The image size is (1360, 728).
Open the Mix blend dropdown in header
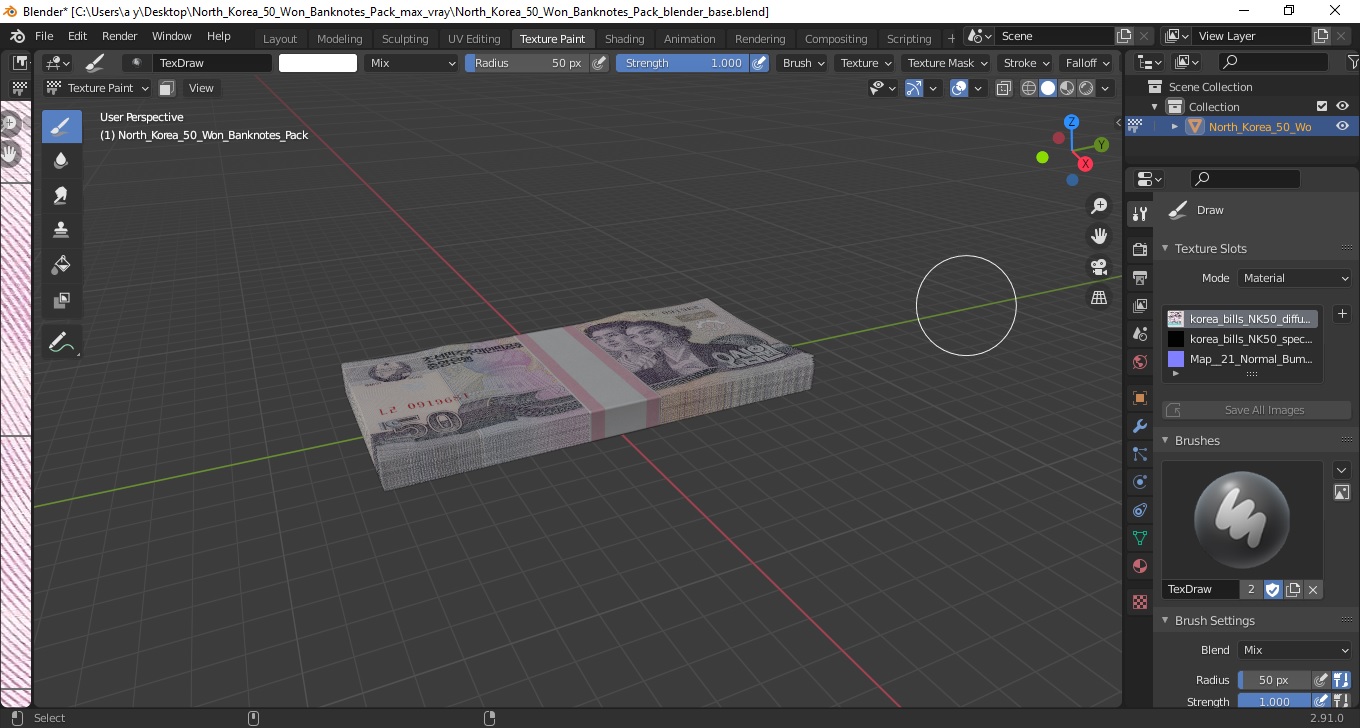411,63
